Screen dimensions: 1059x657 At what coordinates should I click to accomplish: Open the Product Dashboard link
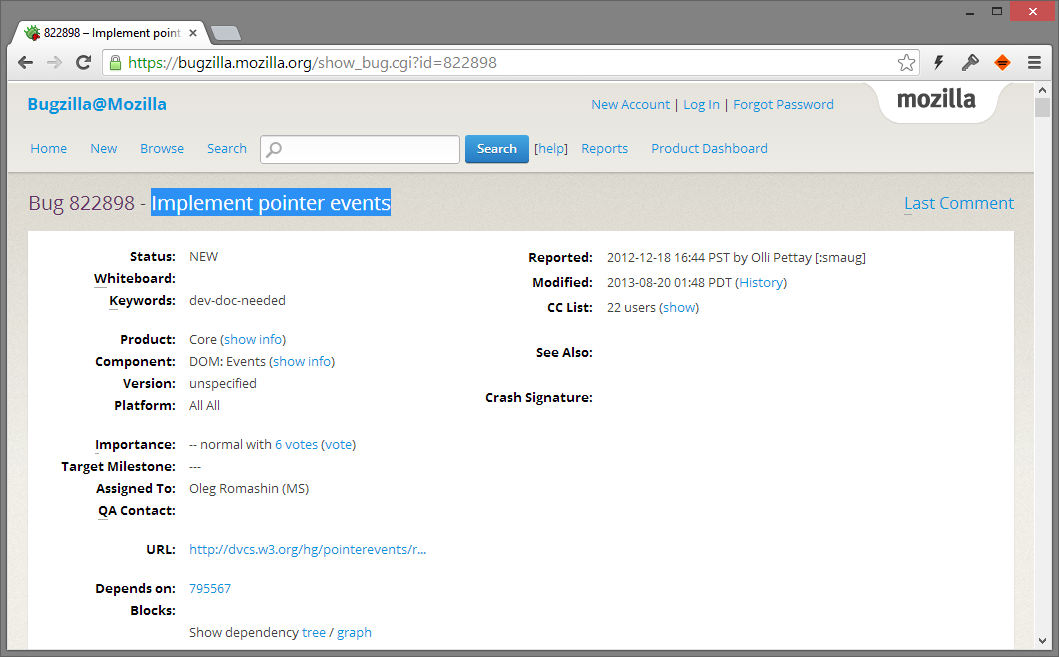point(709,149)
